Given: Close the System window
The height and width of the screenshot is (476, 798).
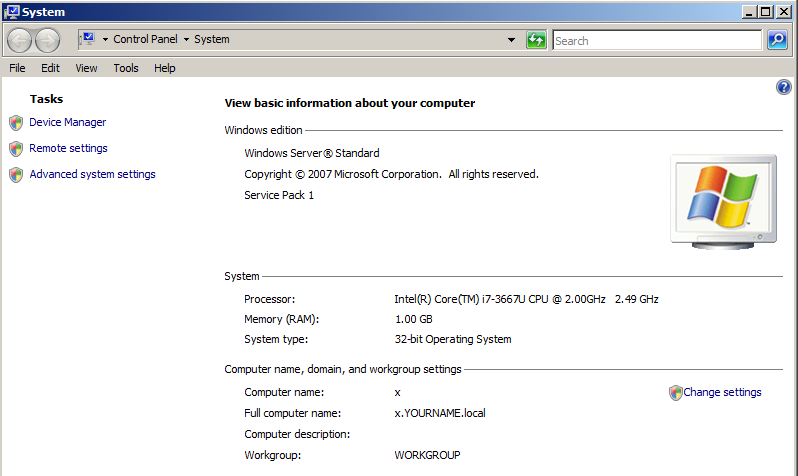Looking at the screenshot, I should (x=784, y=12).
